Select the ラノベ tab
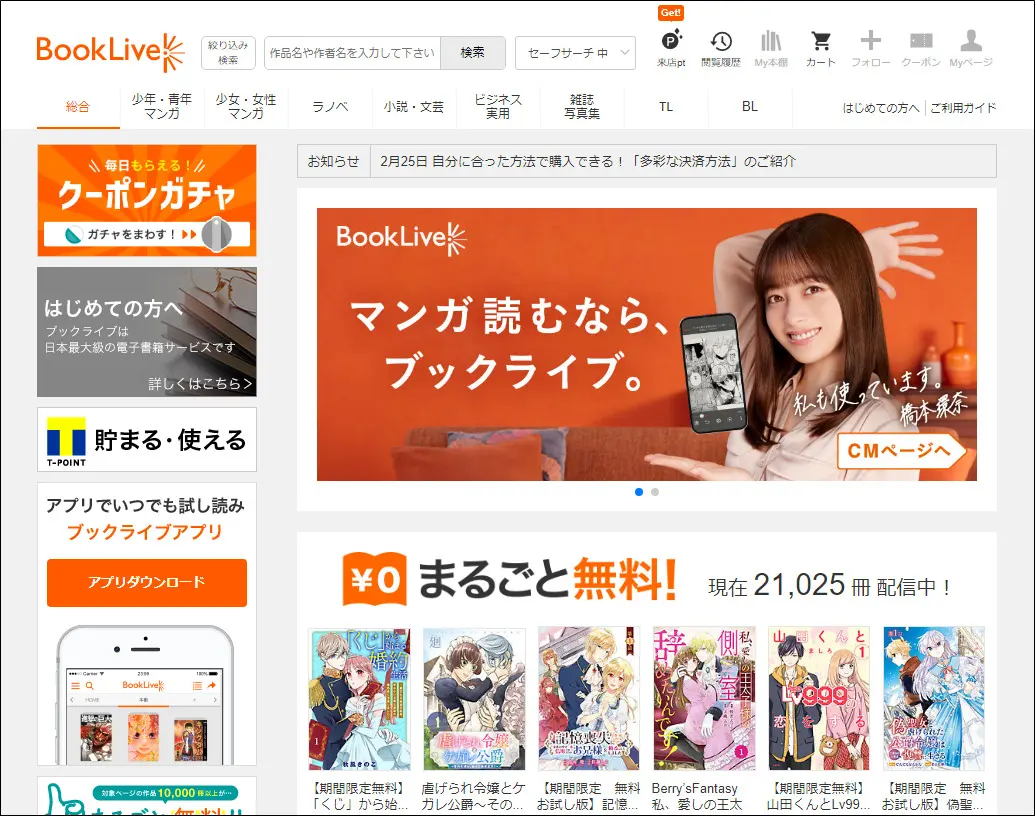The width and height of the screenshot is (1035, 816). coord(330,106)
